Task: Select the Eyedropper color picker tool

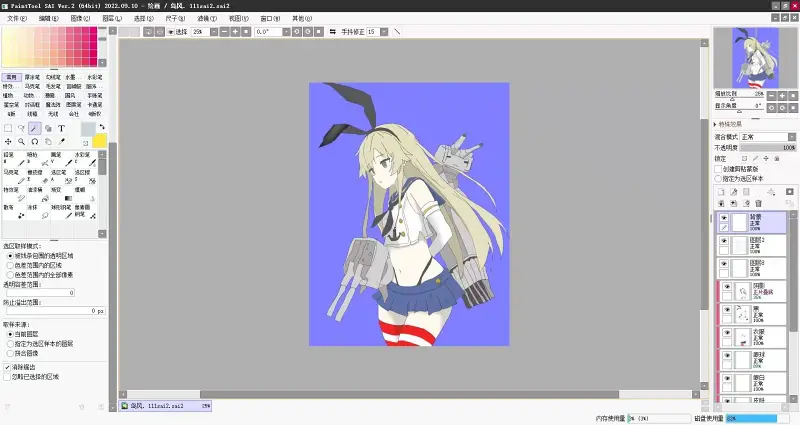Action: [61, 141]
